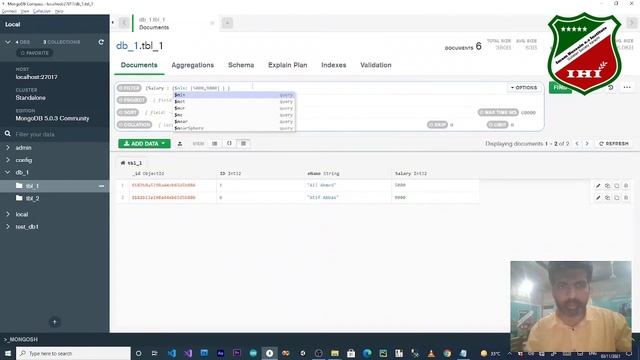Viewport: 640px width, 360px height.
Task: Expand the local database
Action: pyautogui.click(x=8, y=214)
